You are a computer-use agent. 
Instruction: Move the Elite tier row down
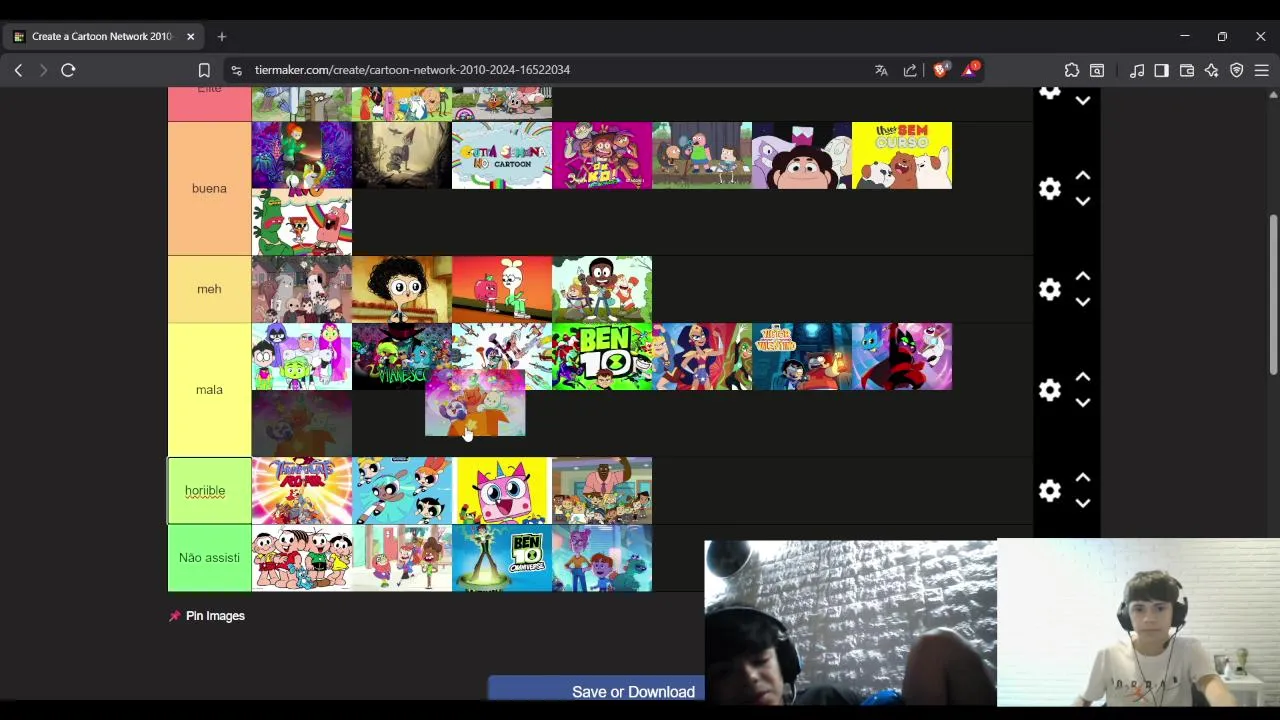click(x=1082, y=100)
